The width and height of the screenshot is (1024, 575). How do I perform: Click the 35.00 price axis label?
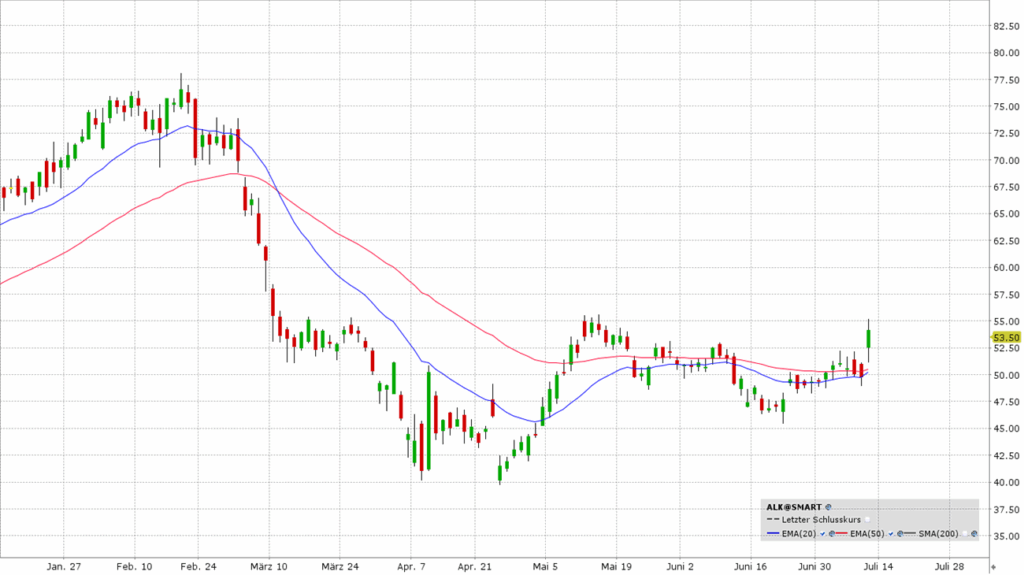click(x=1006, y=536)
